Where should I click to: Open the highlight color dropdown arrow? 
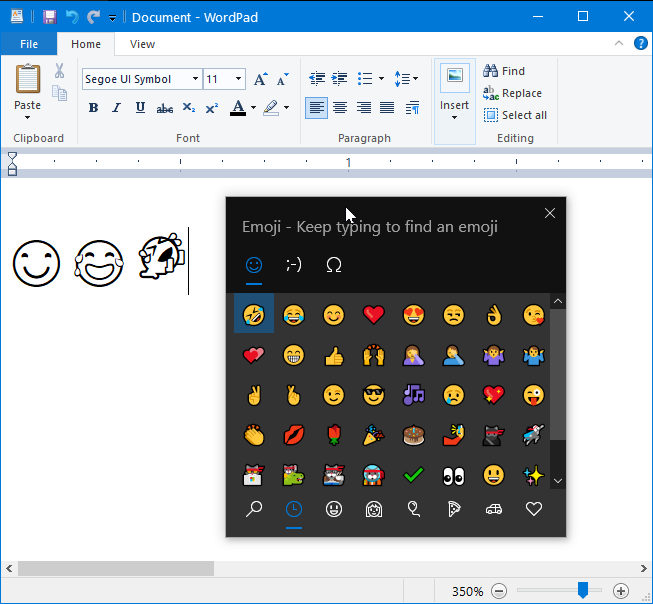pos(287,108)
